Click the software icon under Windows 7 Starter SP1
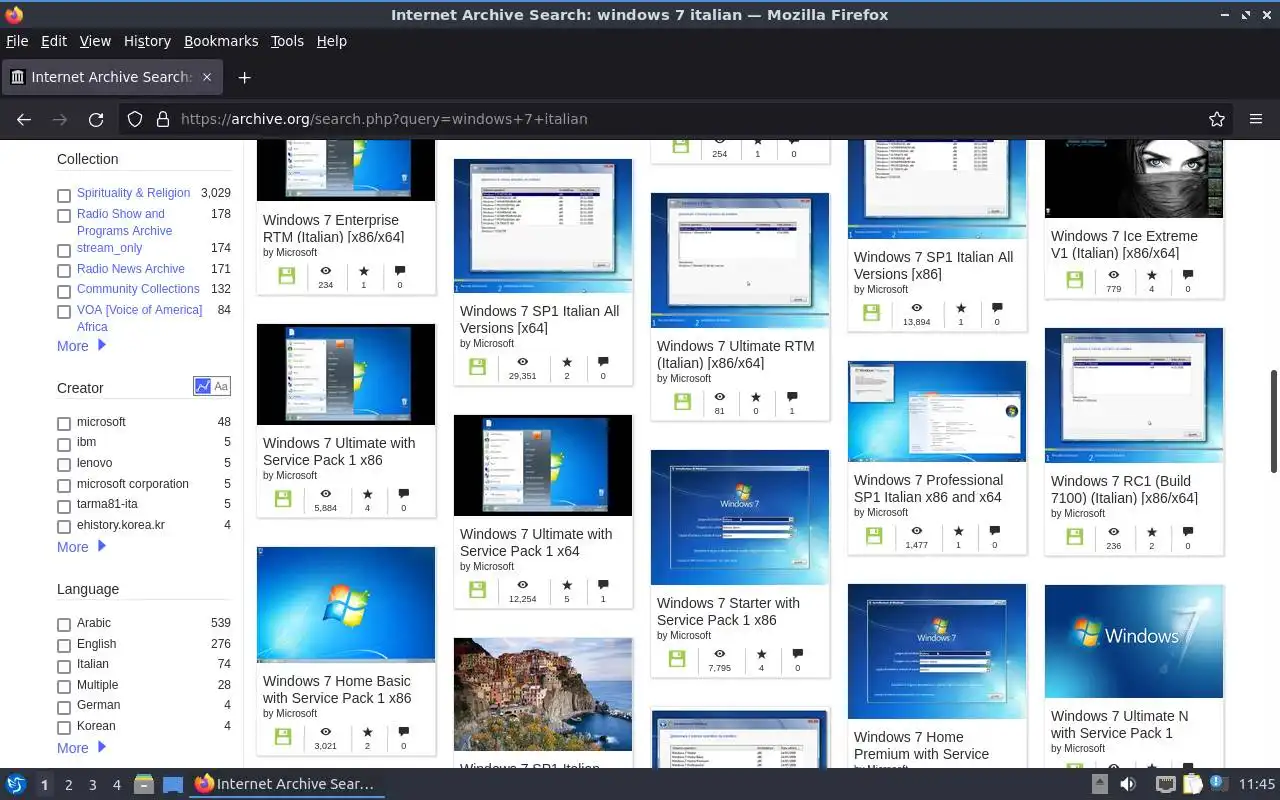This screenshot has width=1280, height=800. [677, 659]
